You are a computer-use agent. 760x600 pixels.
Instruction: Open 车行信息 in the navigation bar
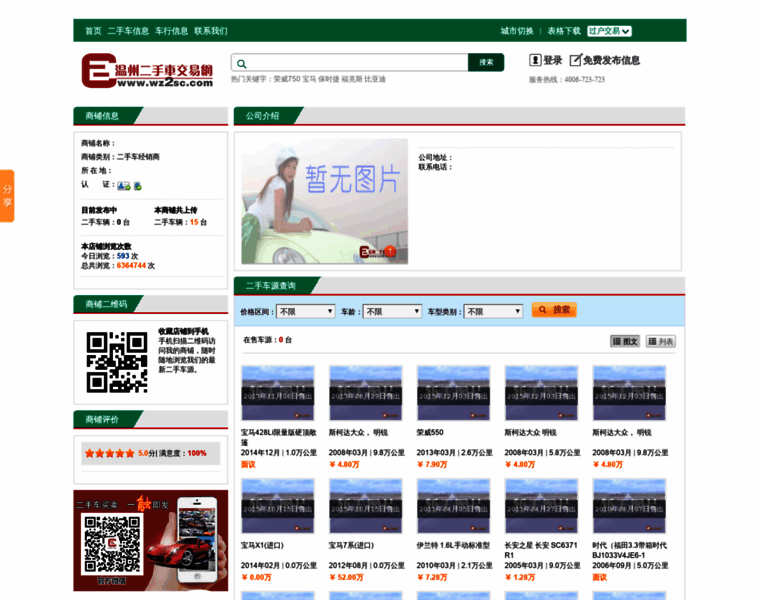pyautogui.click(x=171, y=31)
